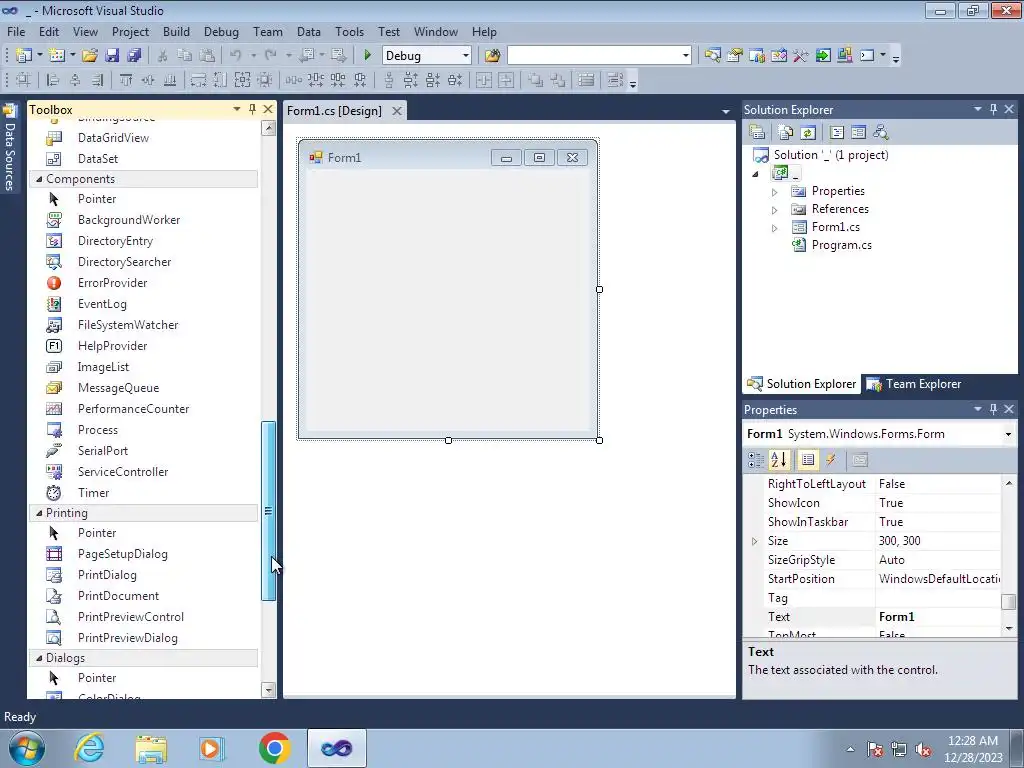Click the Properties page icon in the Properties panel
Screen dimensions: 1024x768
860,460
